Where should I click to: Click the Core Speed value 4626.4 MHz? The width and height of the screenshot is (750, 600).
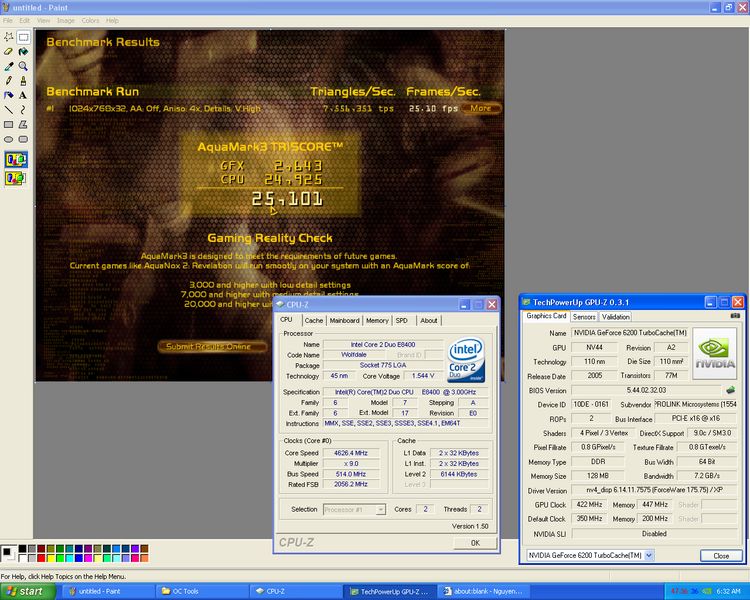pos(351,453)
